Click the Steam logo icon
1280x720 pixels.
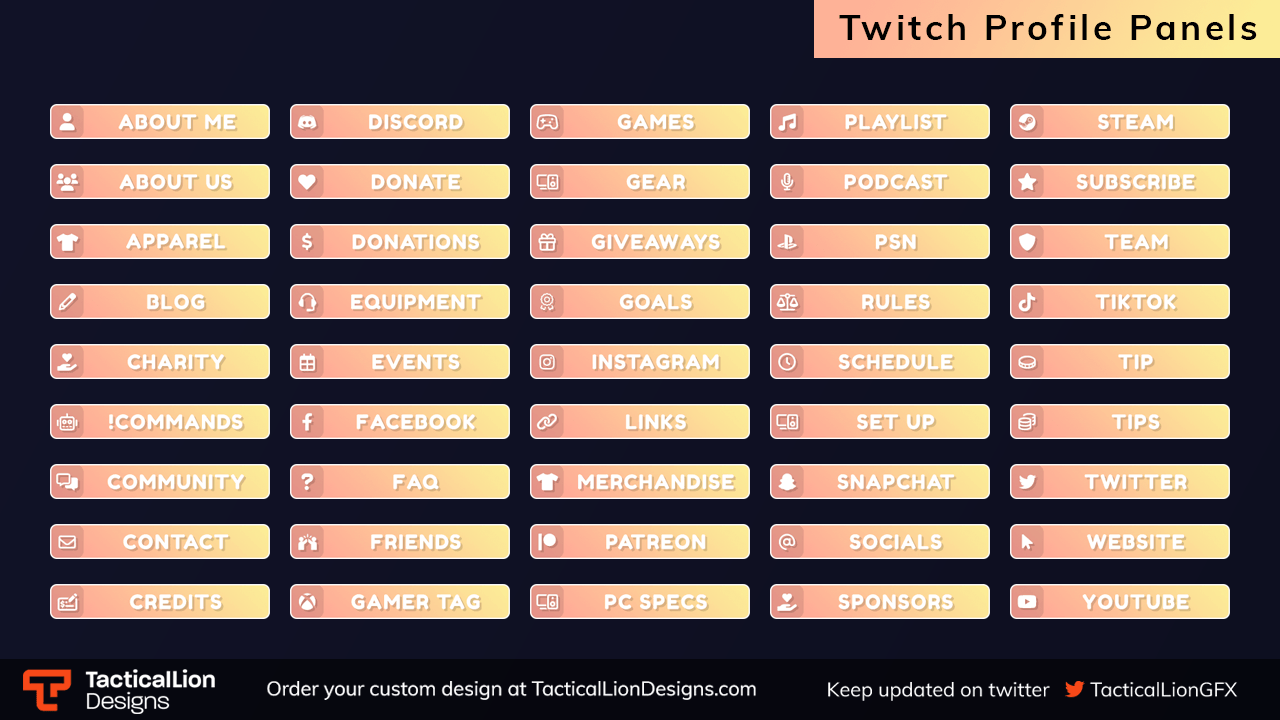tap(1027, 122)
